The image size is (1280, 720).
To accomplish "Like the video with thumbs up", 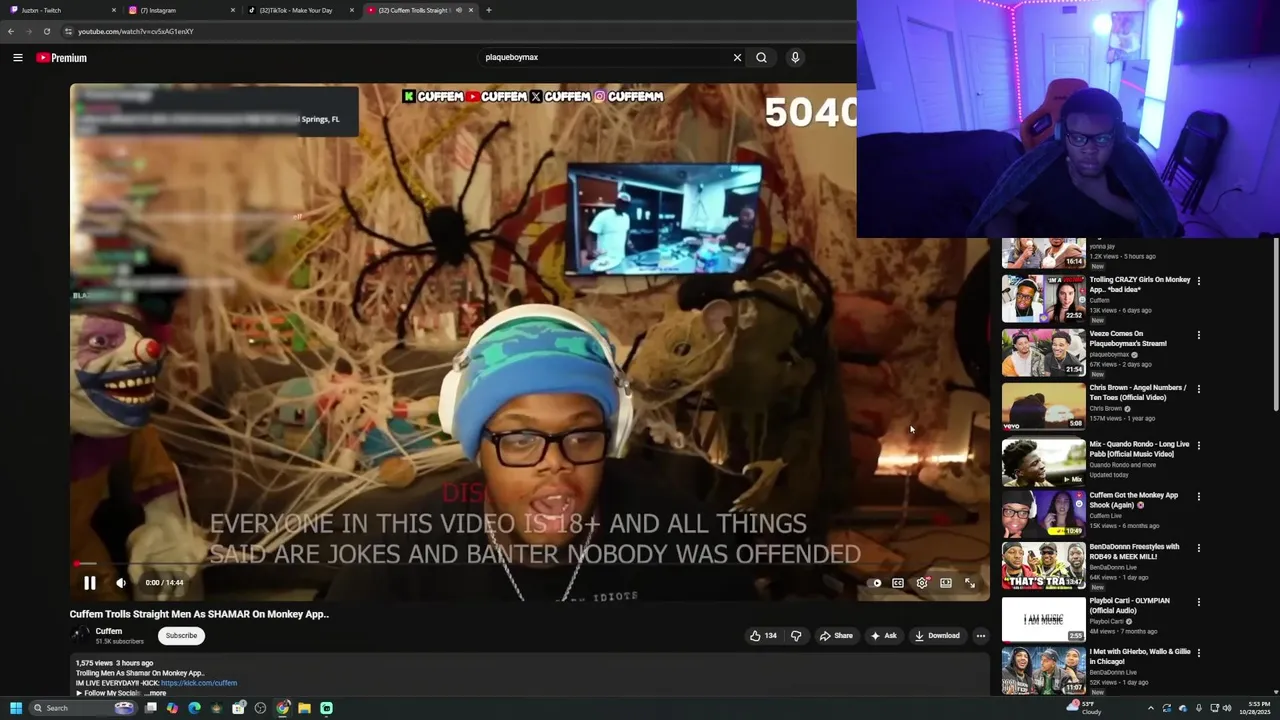I will pyautogui.click(x=764, y=636).
